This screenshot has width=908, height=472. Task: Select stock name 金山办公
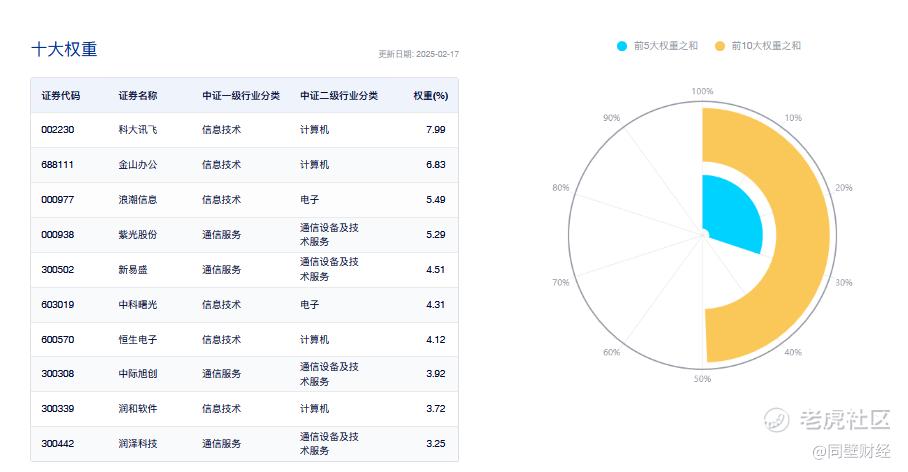click(x=138, y=164)
